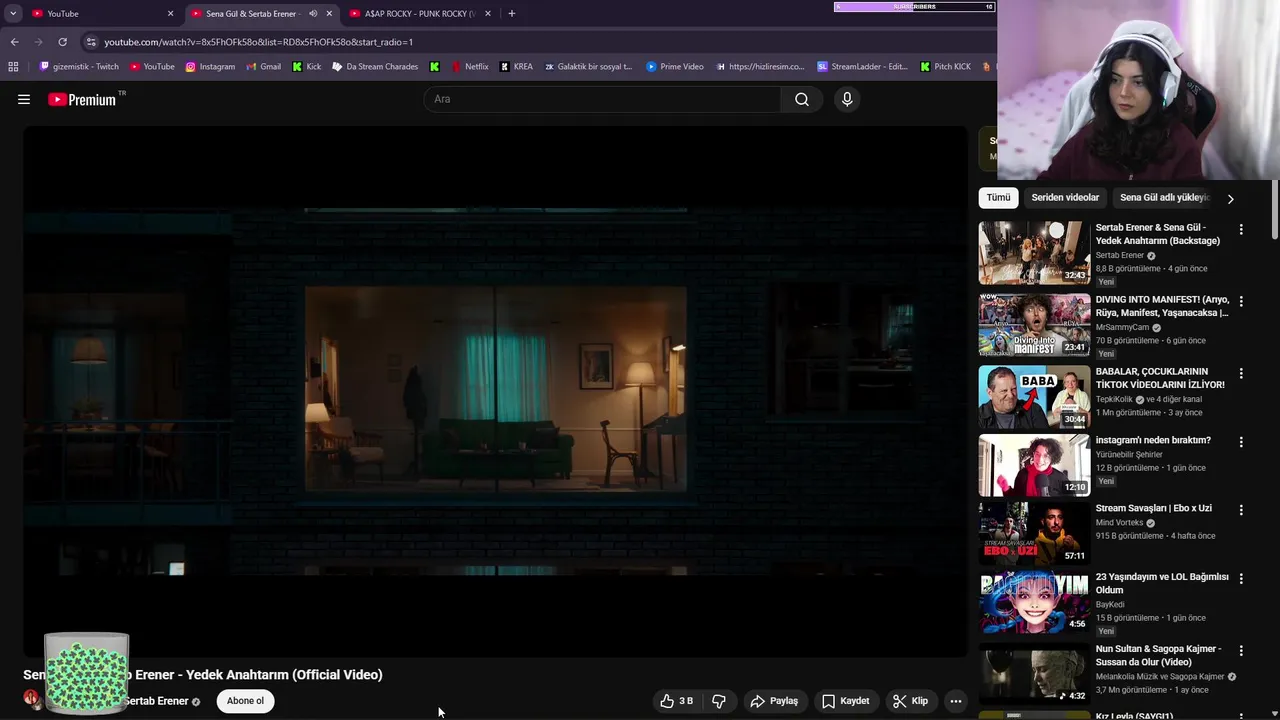Open BABALAR ÇOCUKLARININ TIKTOK thumbnail

pyautogui.click(x=1034, y=397)
